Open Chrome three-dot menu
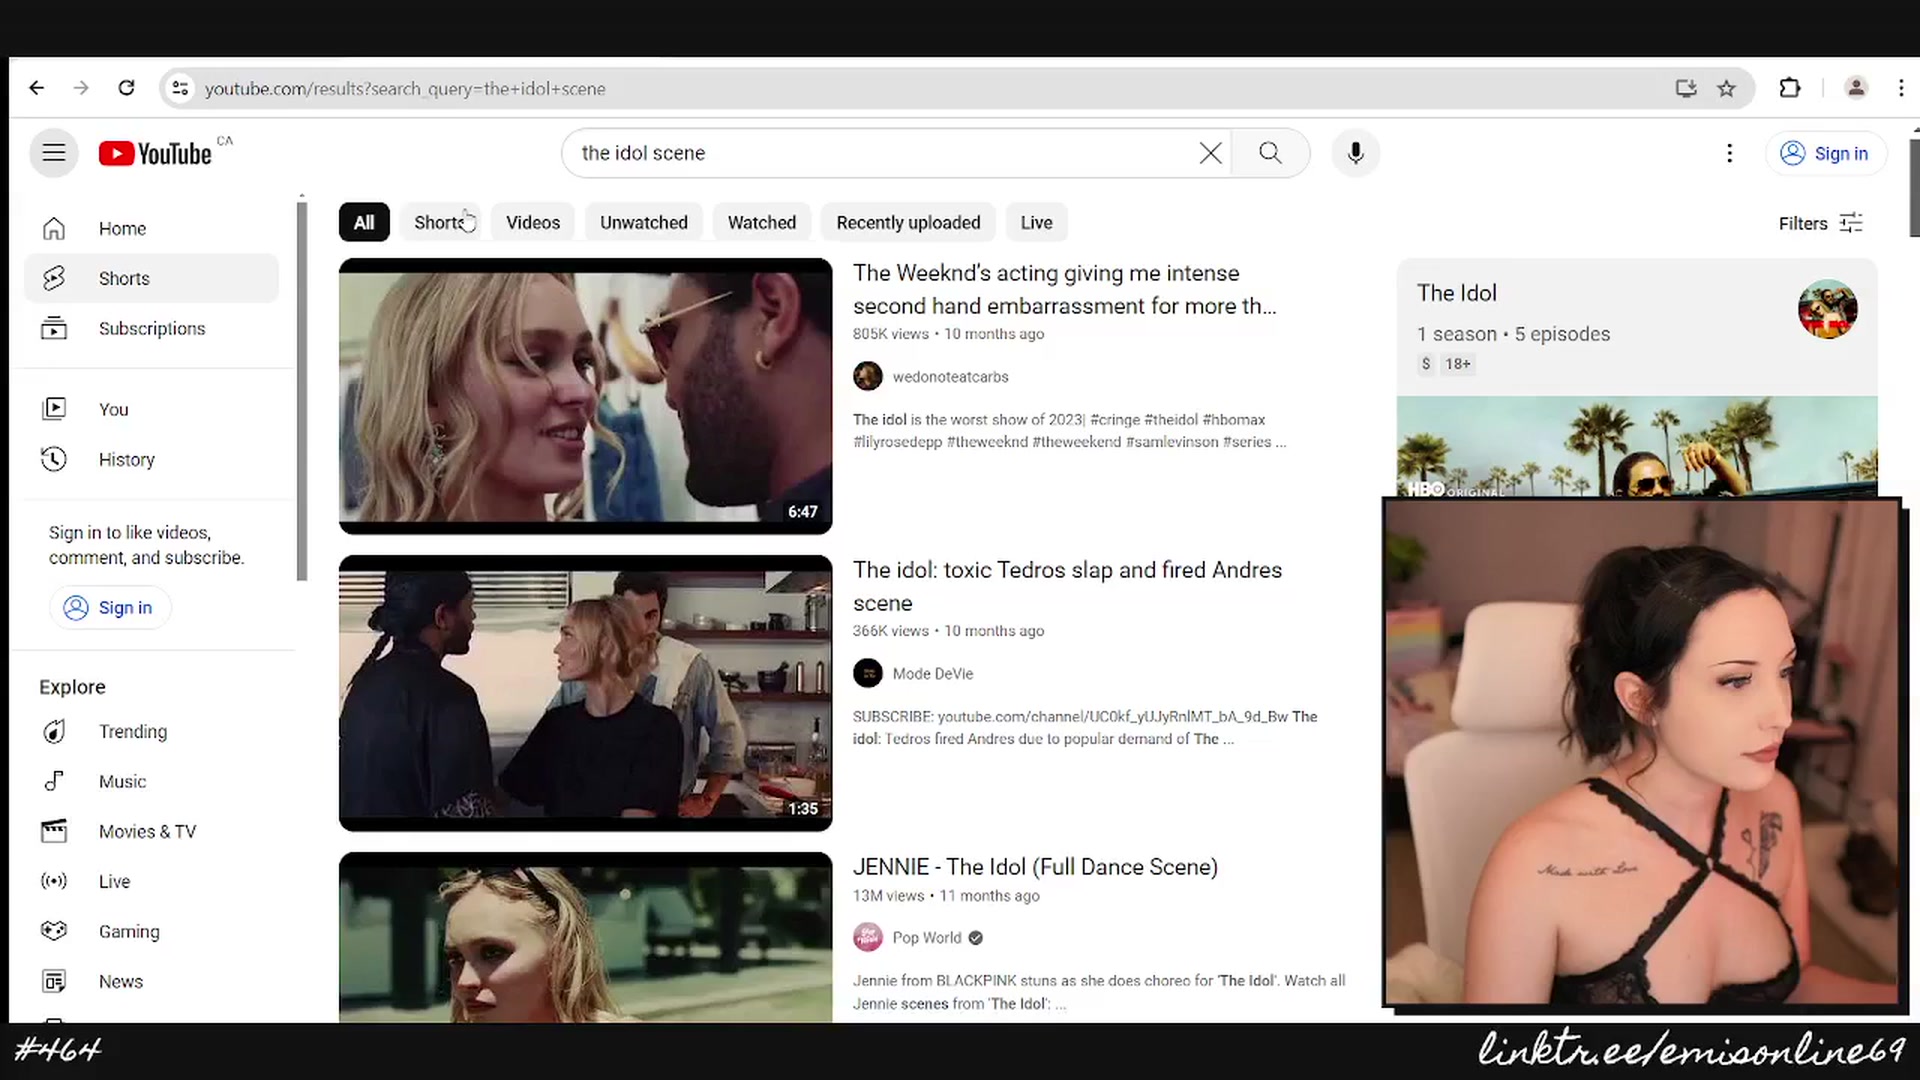This screenshot has width=1920, height=1080. [1901, 88]
